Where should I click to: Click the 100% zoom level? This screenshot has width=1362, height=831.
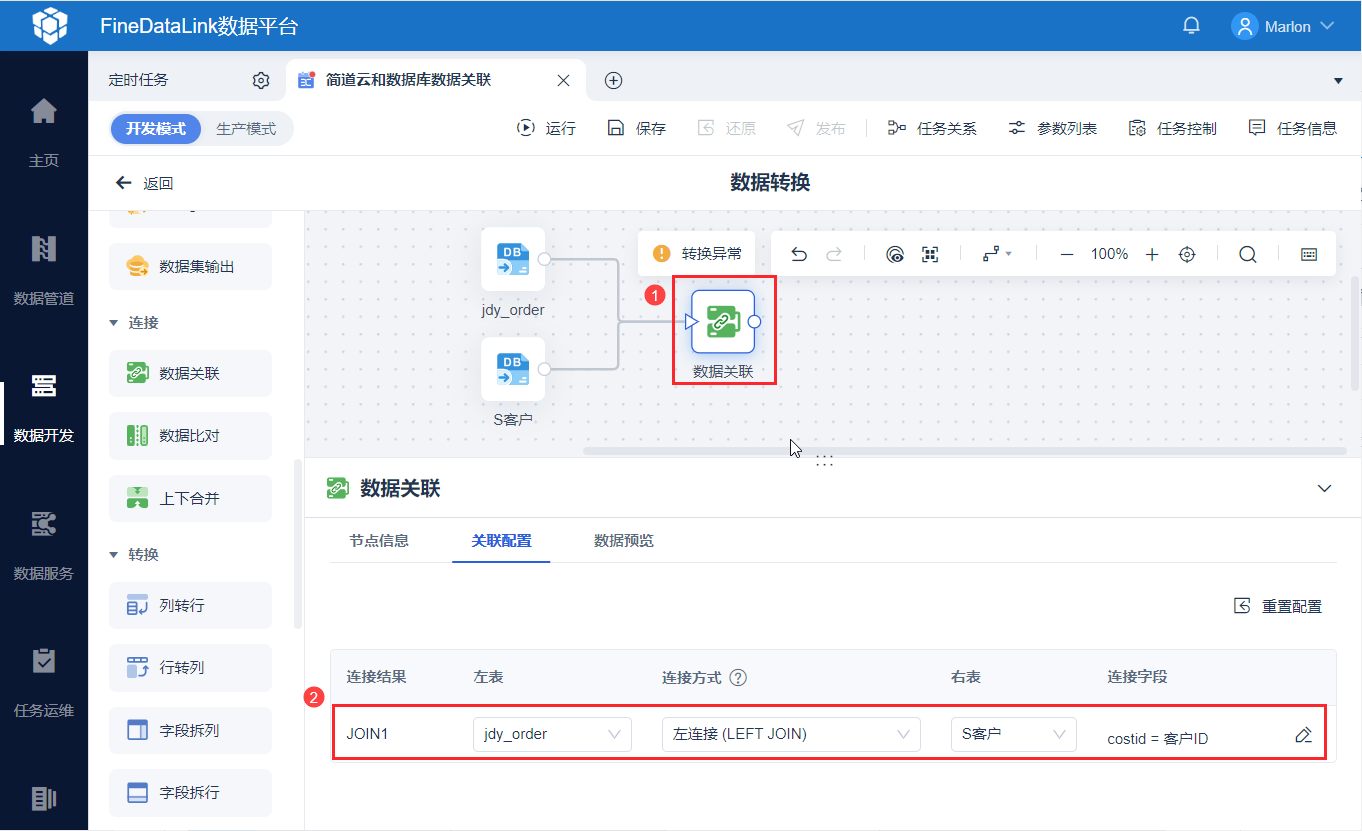click(x=1109, y=254)
